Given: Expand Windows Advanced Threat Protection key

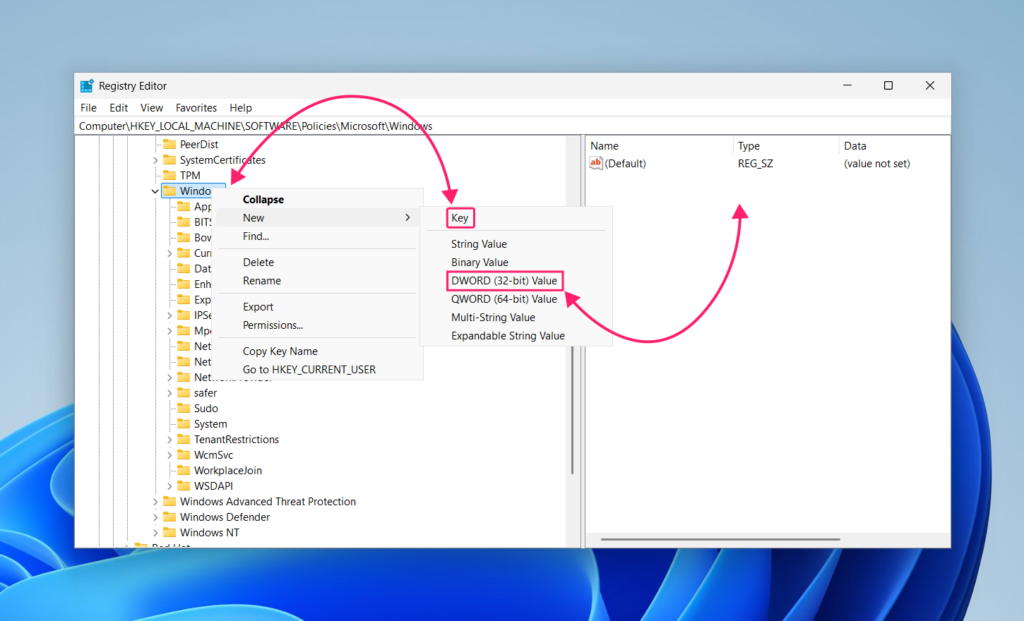Looking at the screenshot, I should coord(155,502).
